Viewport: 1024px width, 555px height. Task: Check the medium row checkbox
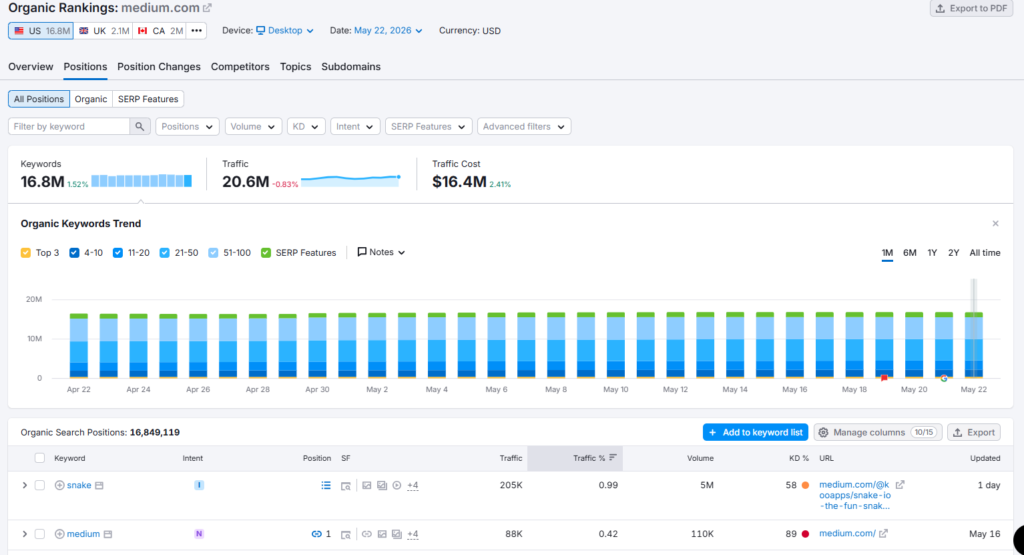40,534
